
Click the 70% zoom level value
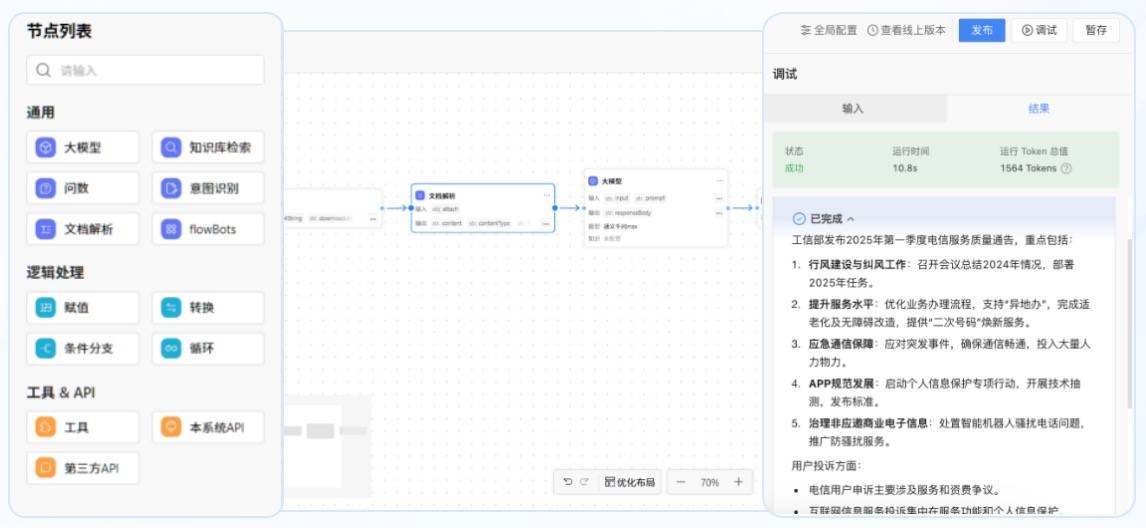pyautogui.click(x=709, y=482)
